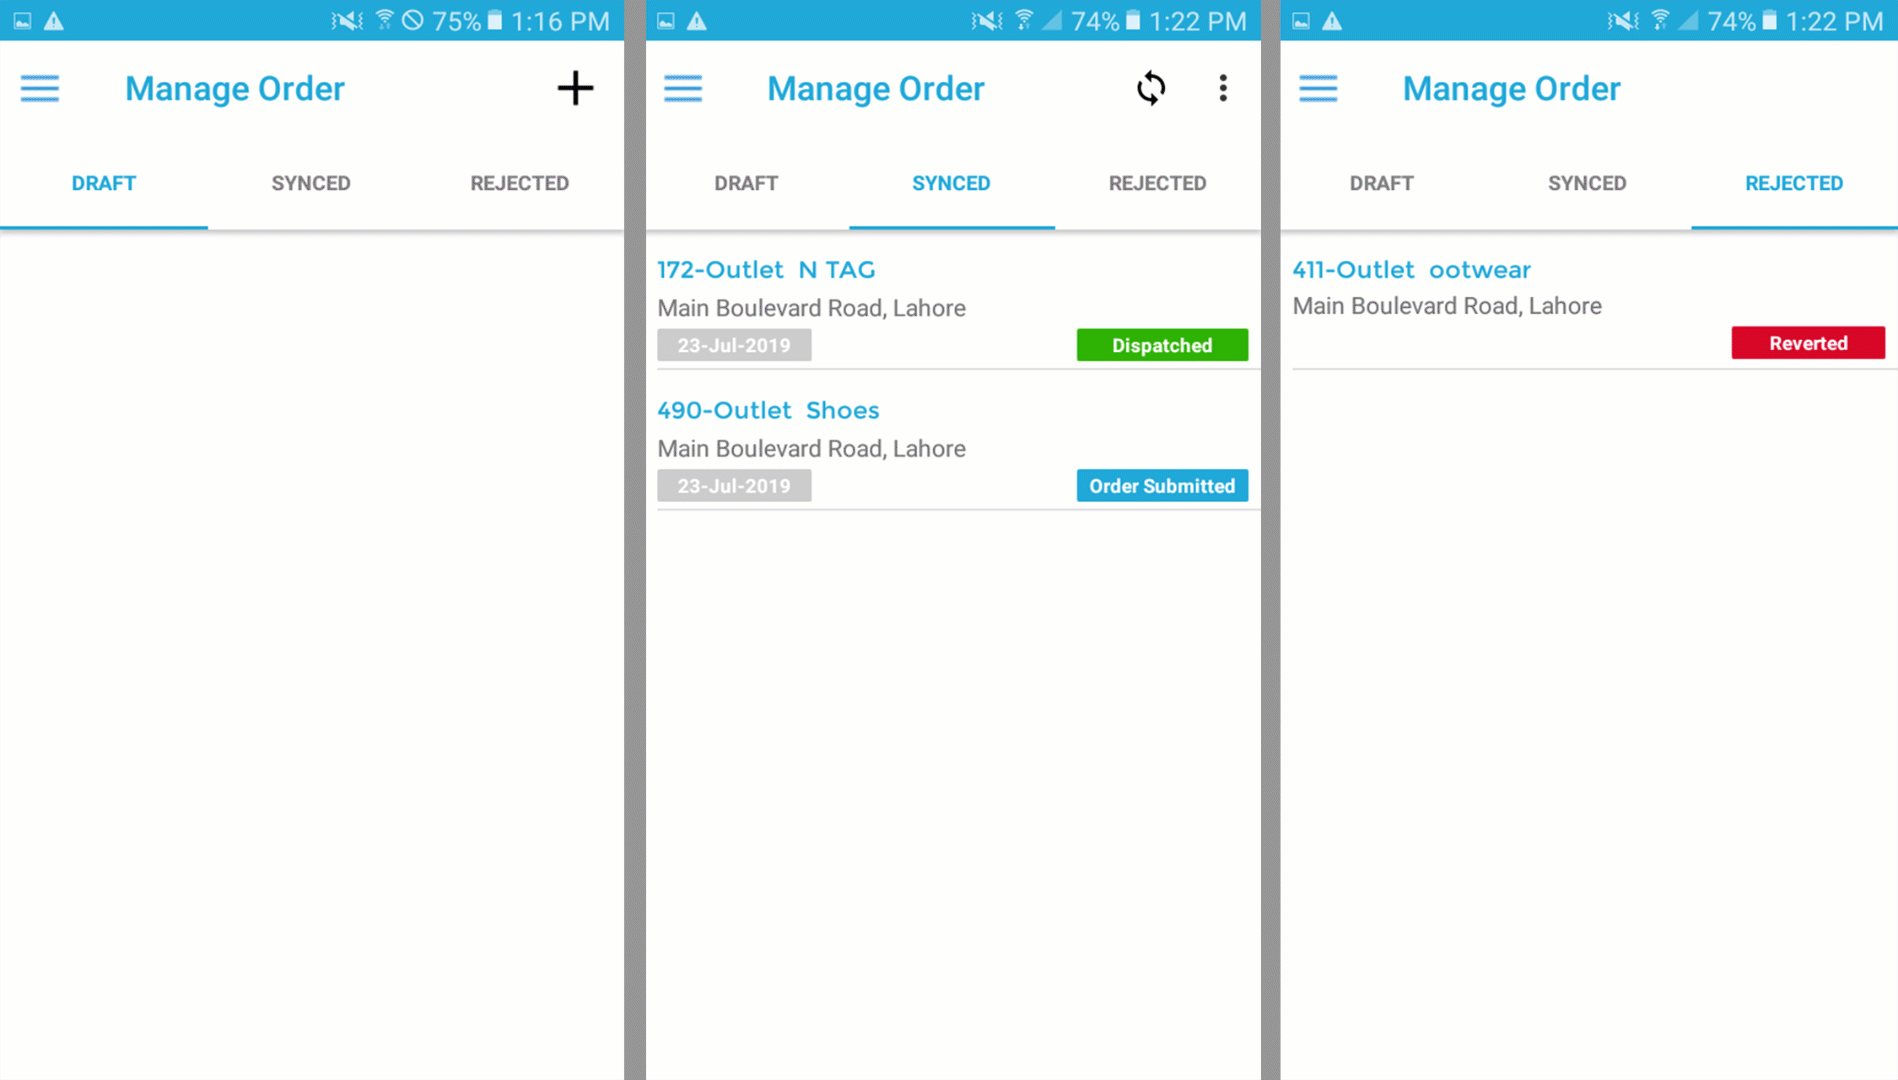
Task: Tap the warning triangle in the status bar
Action: 55,19
